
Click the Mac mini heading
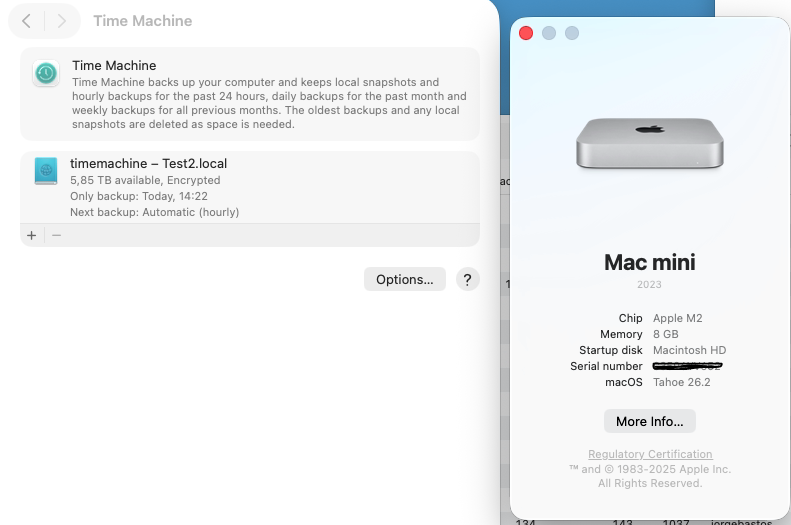(650, 262)
